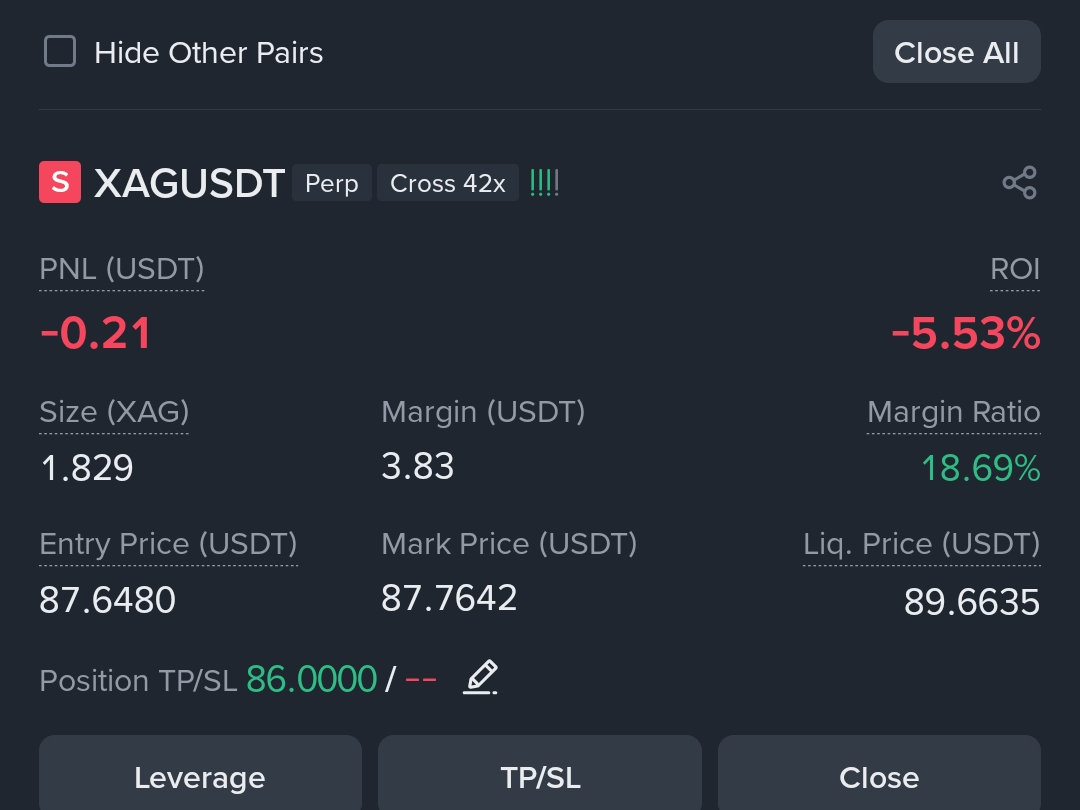
Task: Click the green ADL indicator bars
Action: (x=544, y=183)
